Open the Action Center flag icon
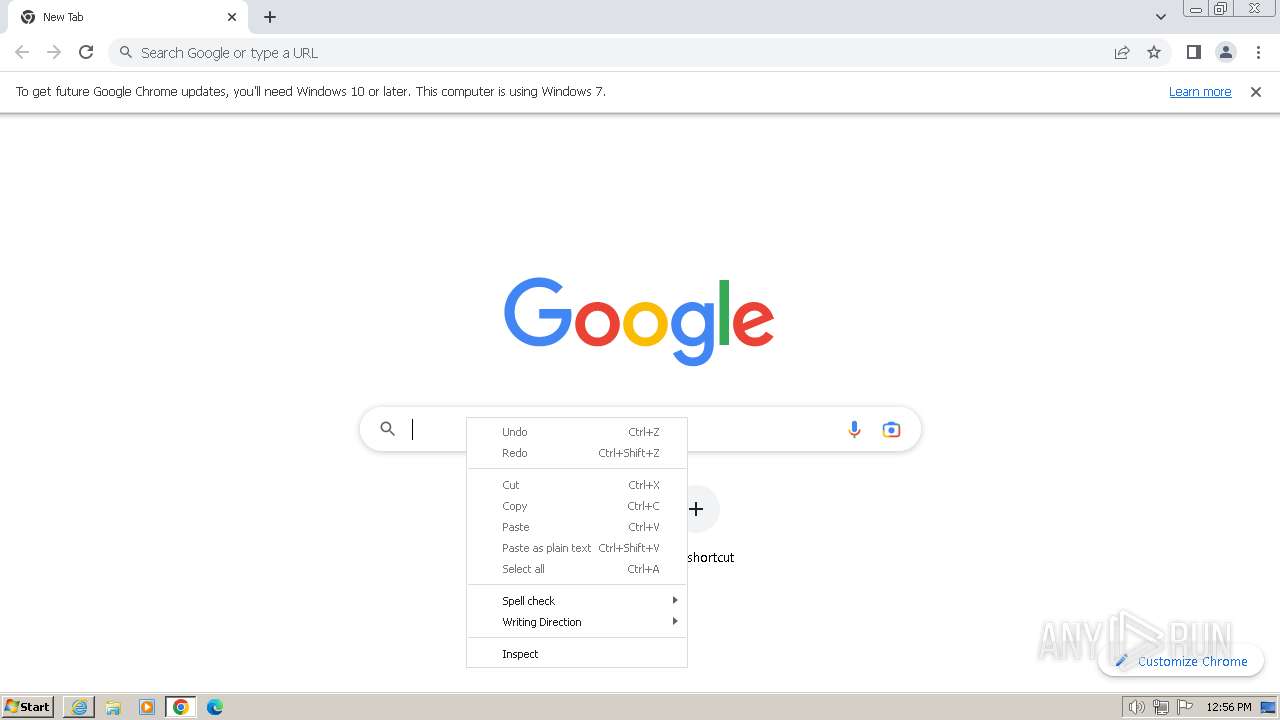This screenshot has height=720, width=1280. pos(1185,707)
